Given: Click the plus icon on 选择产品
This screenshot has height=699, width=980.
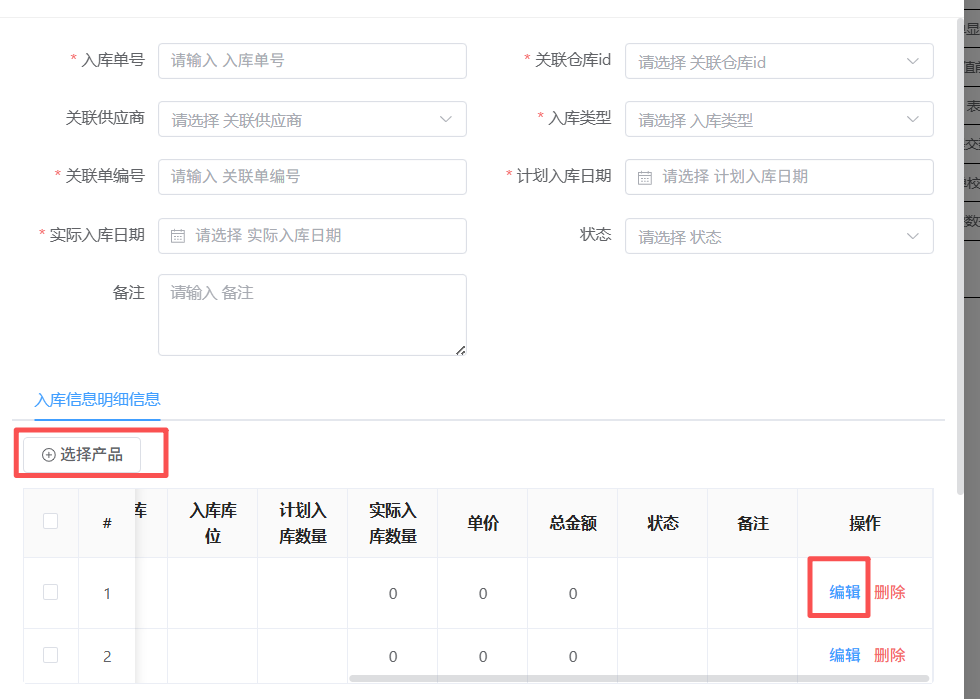Looking at the screenshot, I should pyautogui.click(x=48, y=455).
